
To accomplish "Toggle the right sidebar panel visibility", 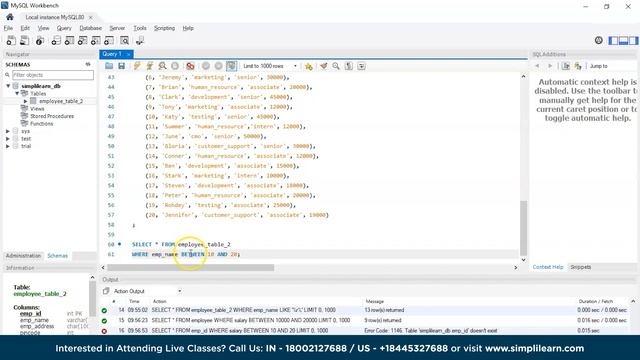I will point(633,40).
